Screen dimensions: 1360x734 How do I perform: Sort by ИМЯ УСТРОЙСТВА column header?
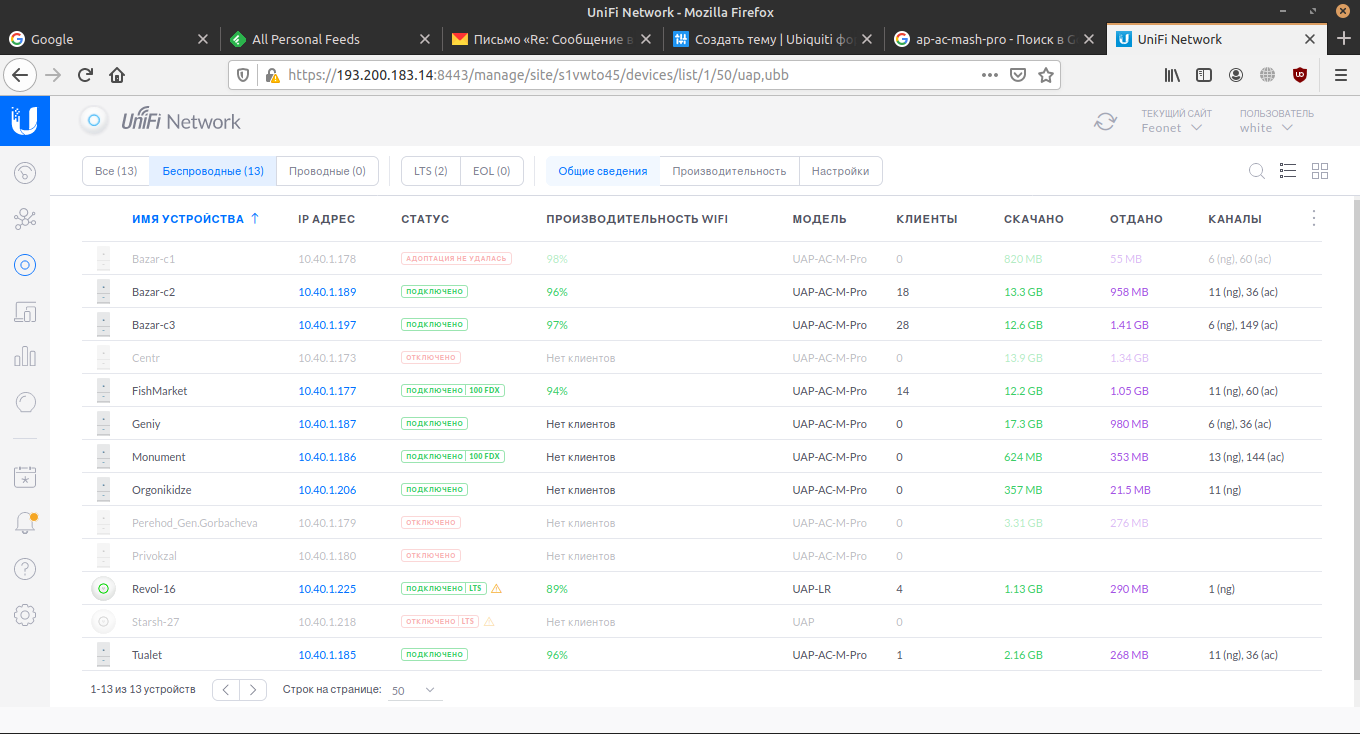coord(188,219)
